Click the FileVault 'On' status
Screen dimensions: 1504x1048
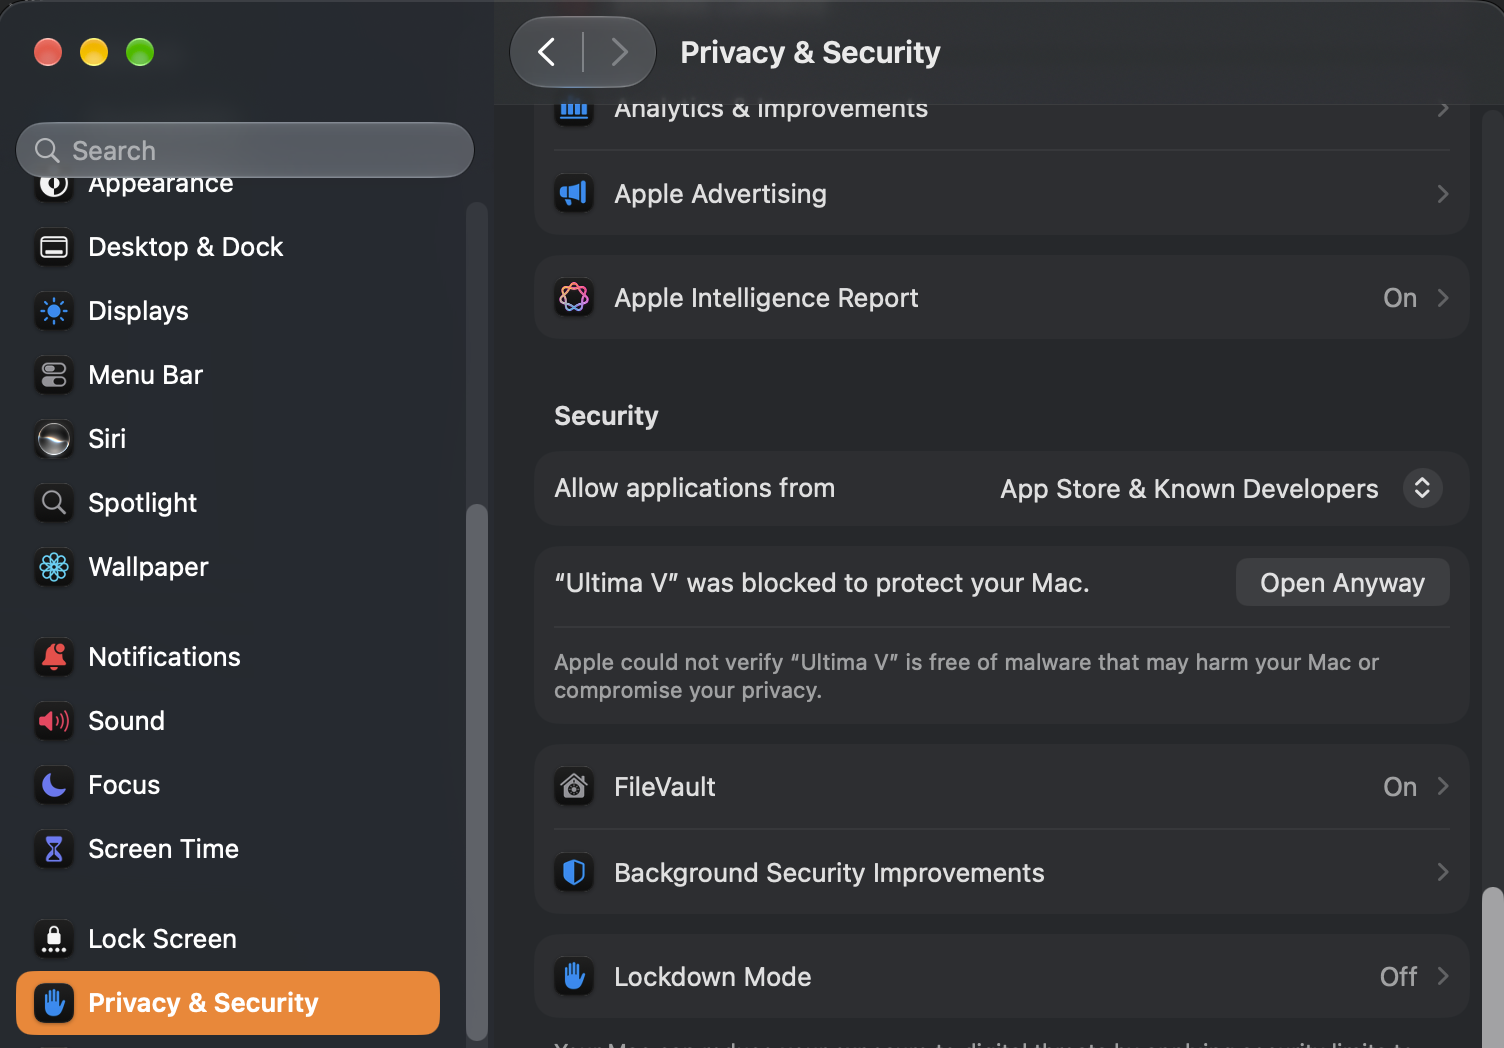[1400, 787]
